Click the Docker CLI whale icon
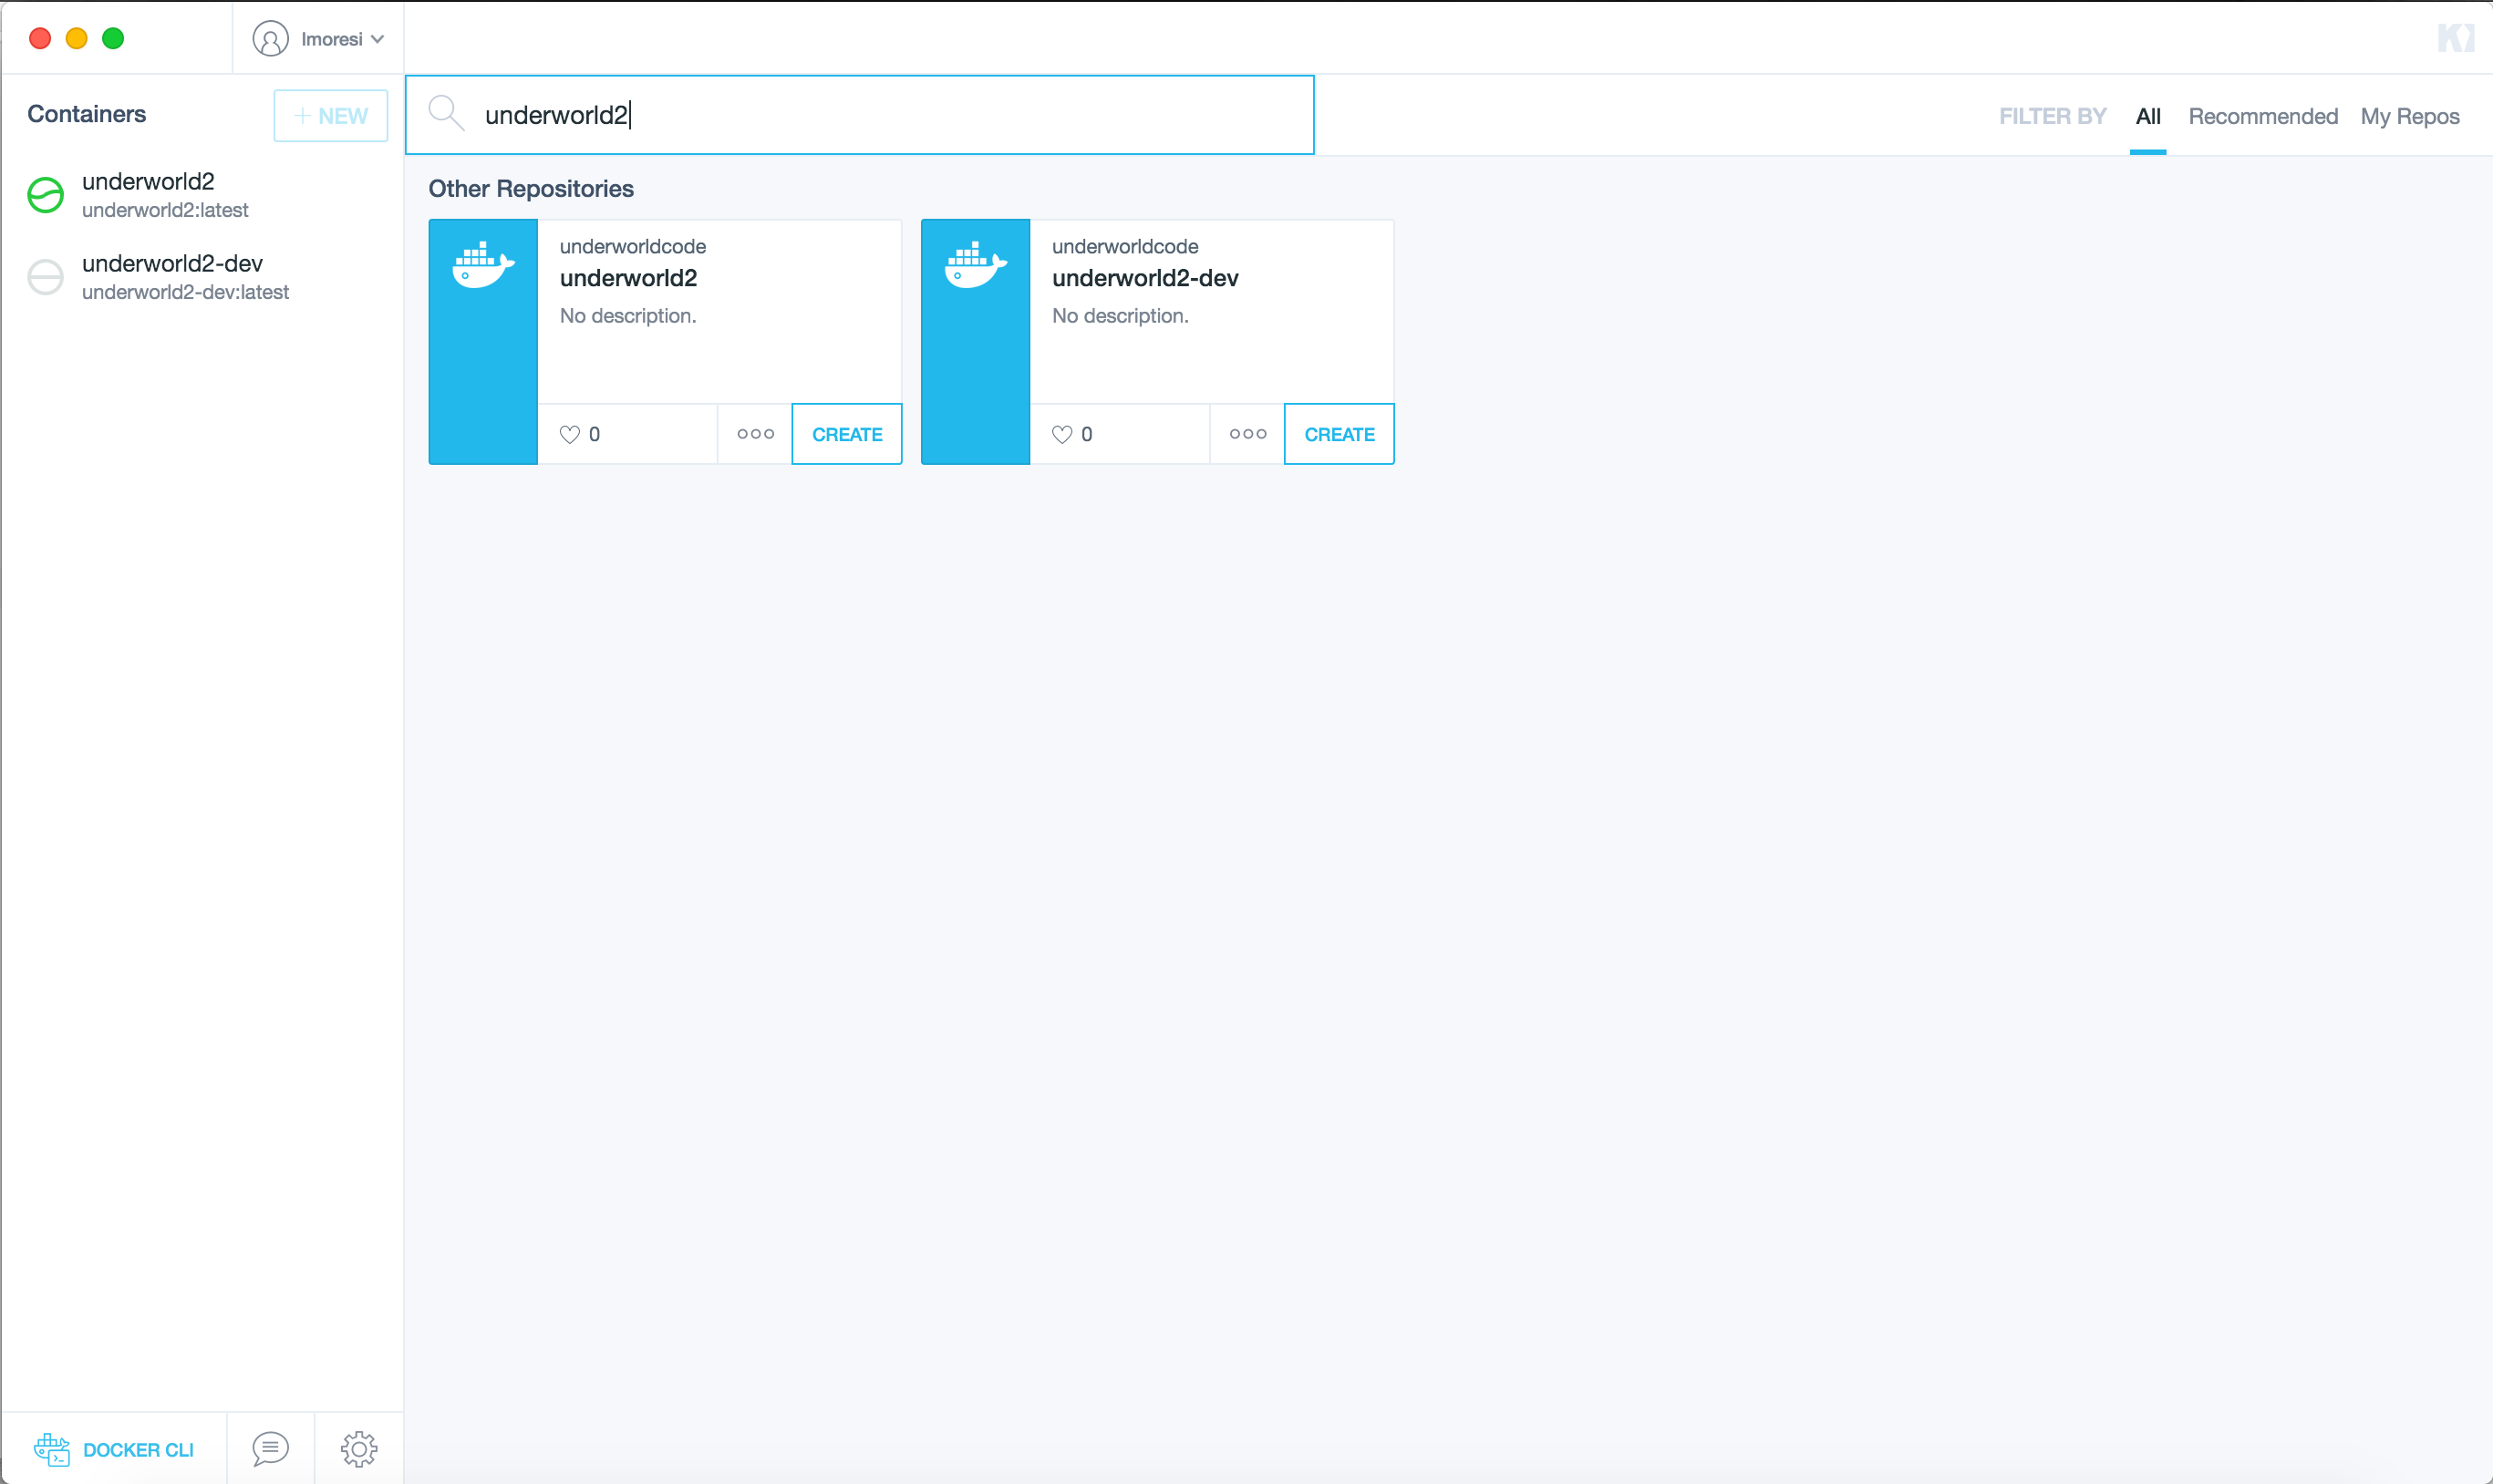This screenshot has width=2493, height=1484. [x=52, y=1449]
